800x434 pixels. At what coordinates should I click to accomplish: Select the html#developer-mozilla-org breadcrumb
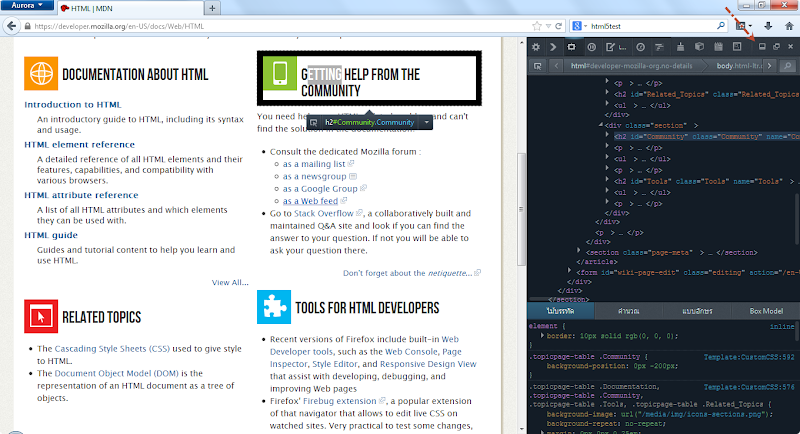tap(631, 66)
